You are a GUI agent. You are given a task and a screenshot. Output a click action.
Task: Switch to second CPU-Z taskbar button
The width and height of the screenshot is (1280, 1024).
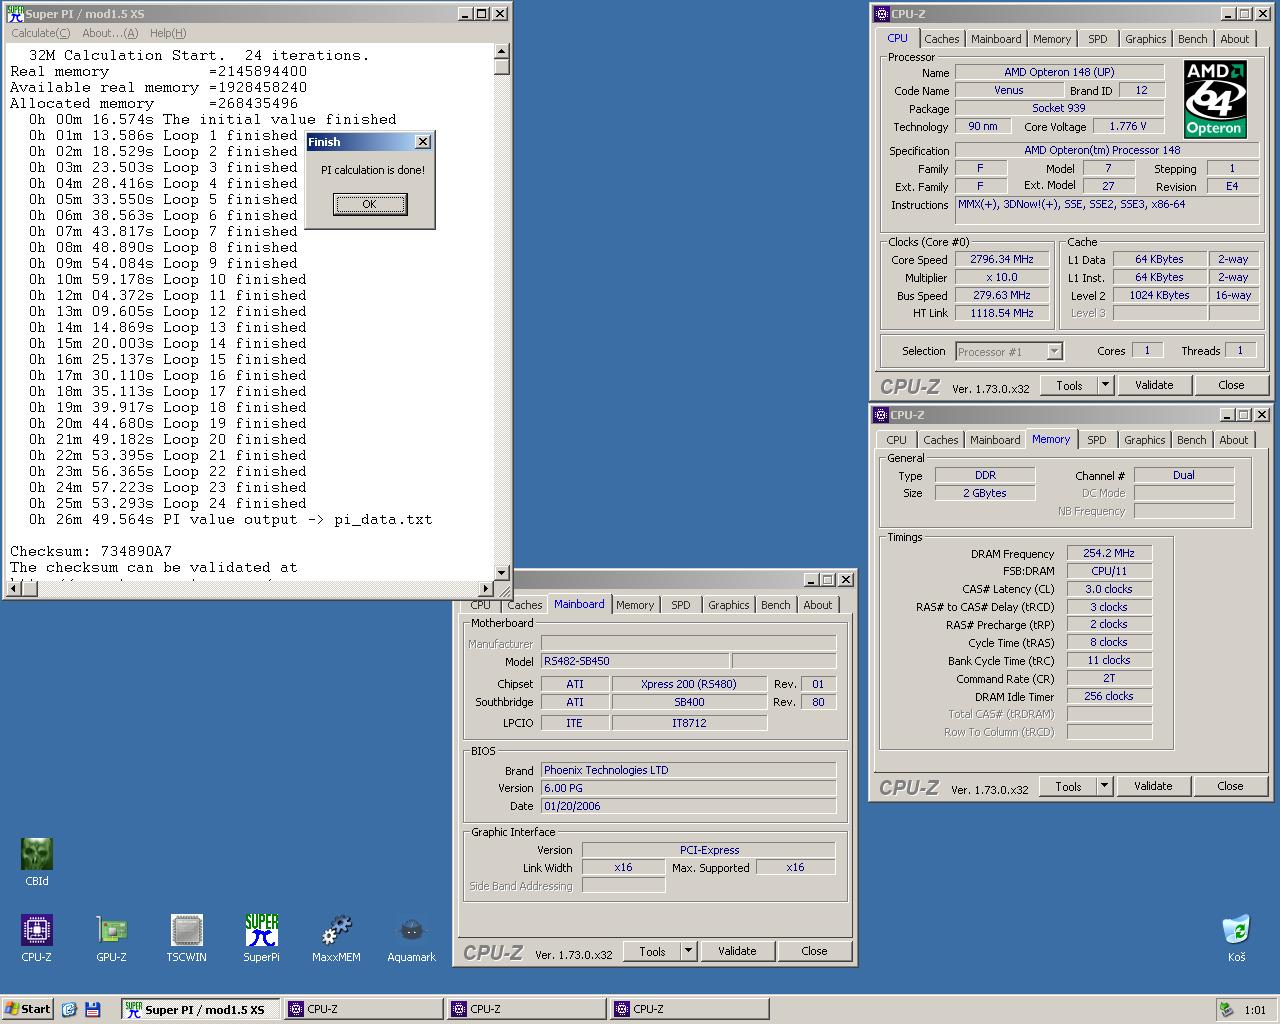[526, 1009]
